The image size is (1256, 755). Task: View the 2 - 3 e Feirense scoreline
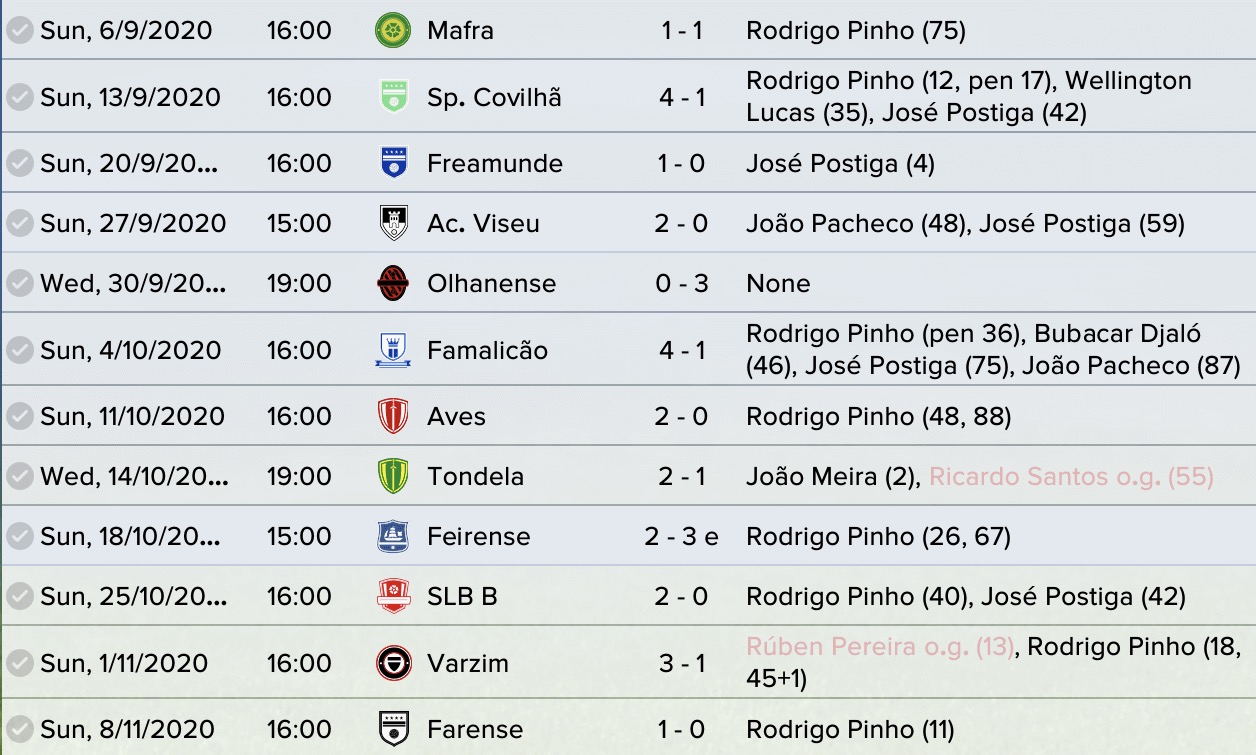click(681, 536)
